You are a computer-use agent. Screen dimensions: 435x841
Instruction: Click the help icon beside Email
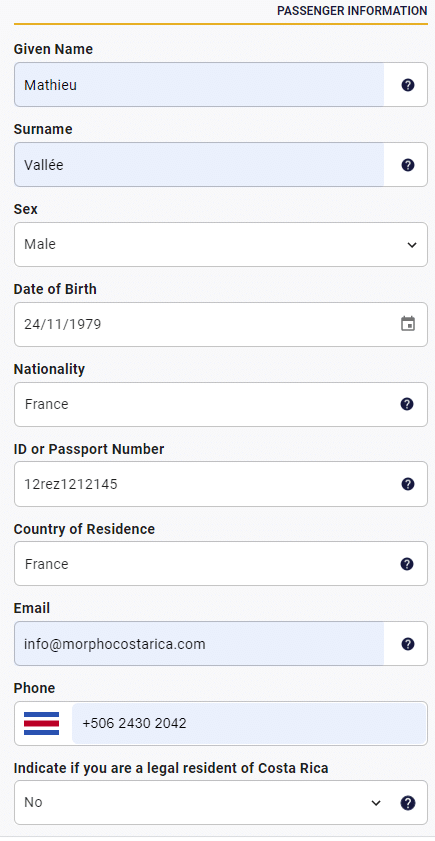click(408, 644)
